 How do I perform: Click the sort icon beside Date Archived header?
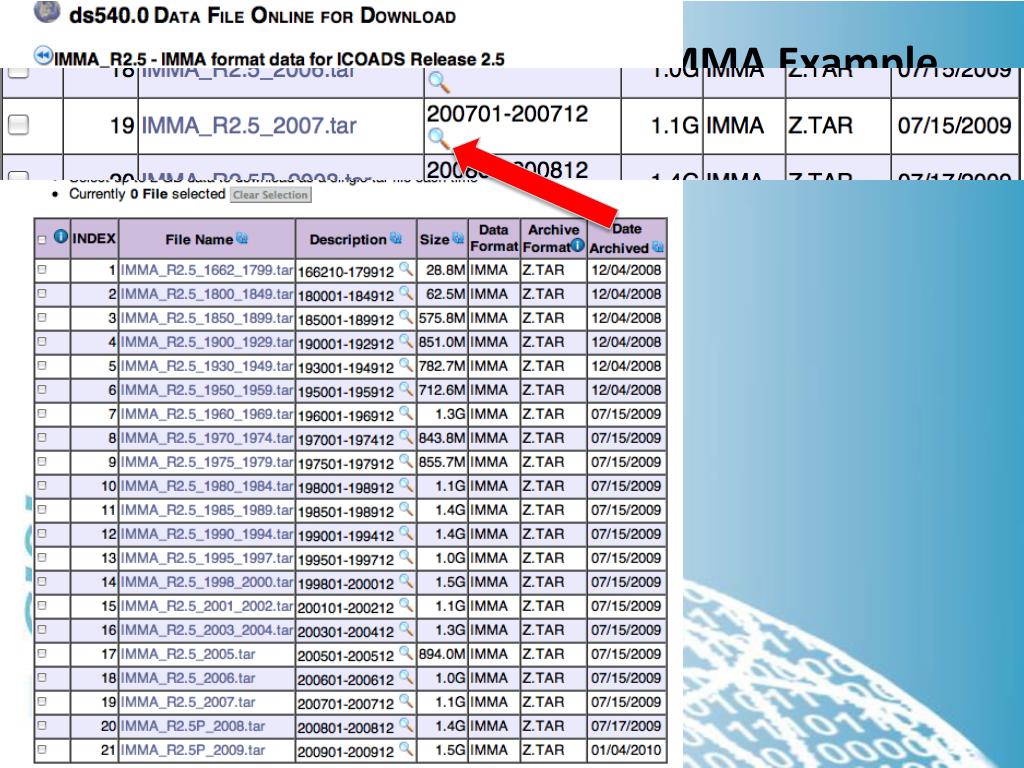(657, 247)
